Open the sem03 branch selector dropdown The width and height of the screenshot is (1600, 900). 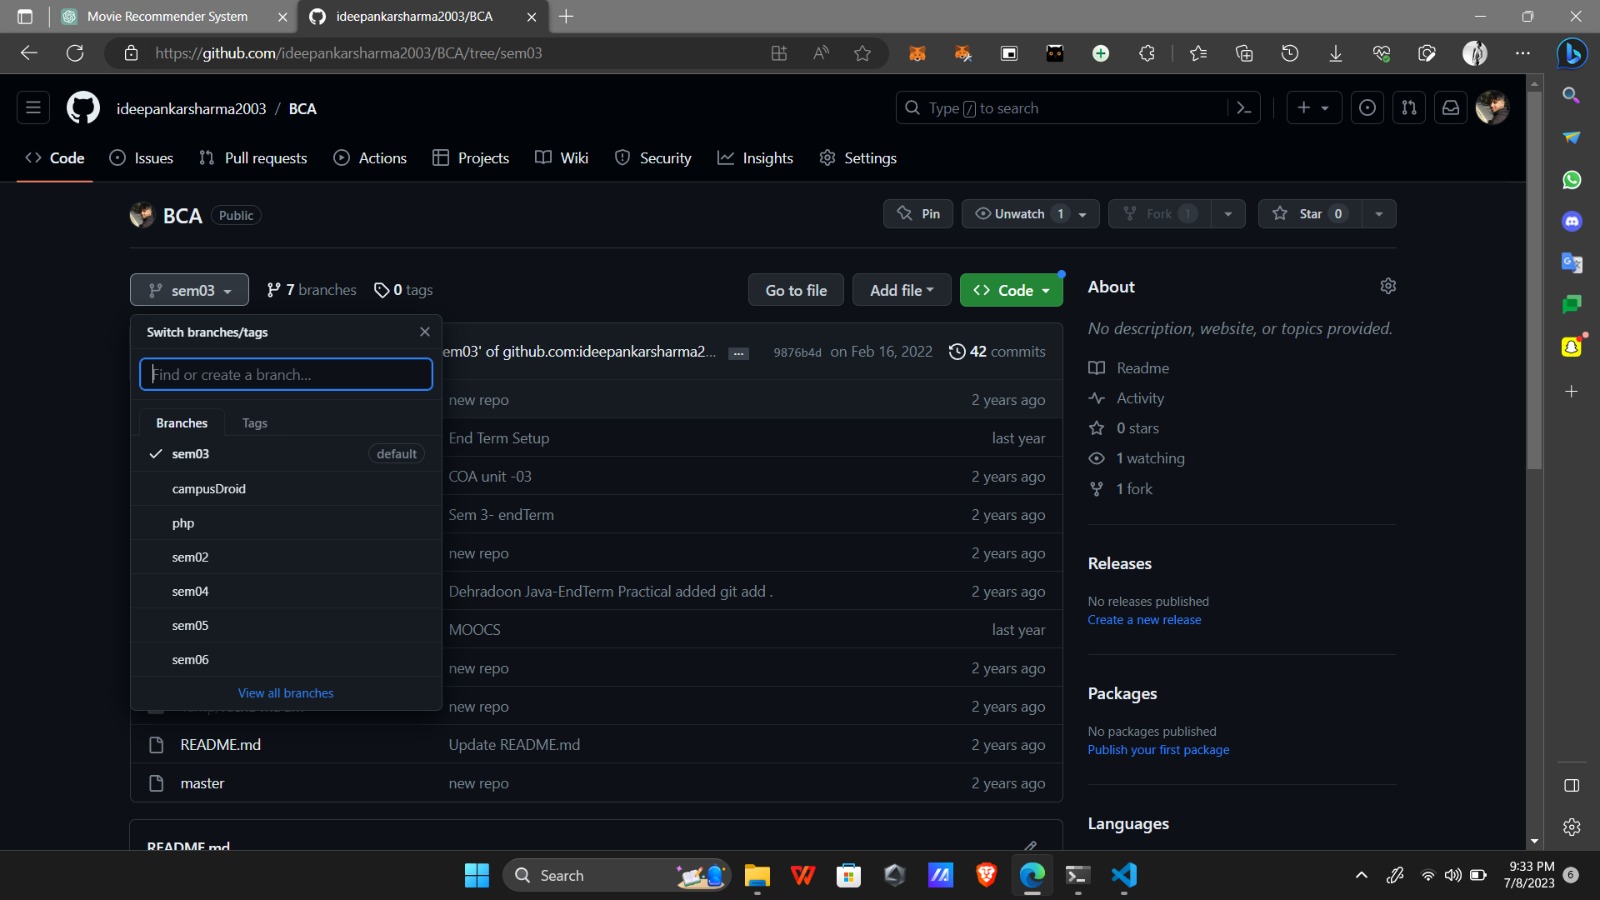(x=189, y=290)
